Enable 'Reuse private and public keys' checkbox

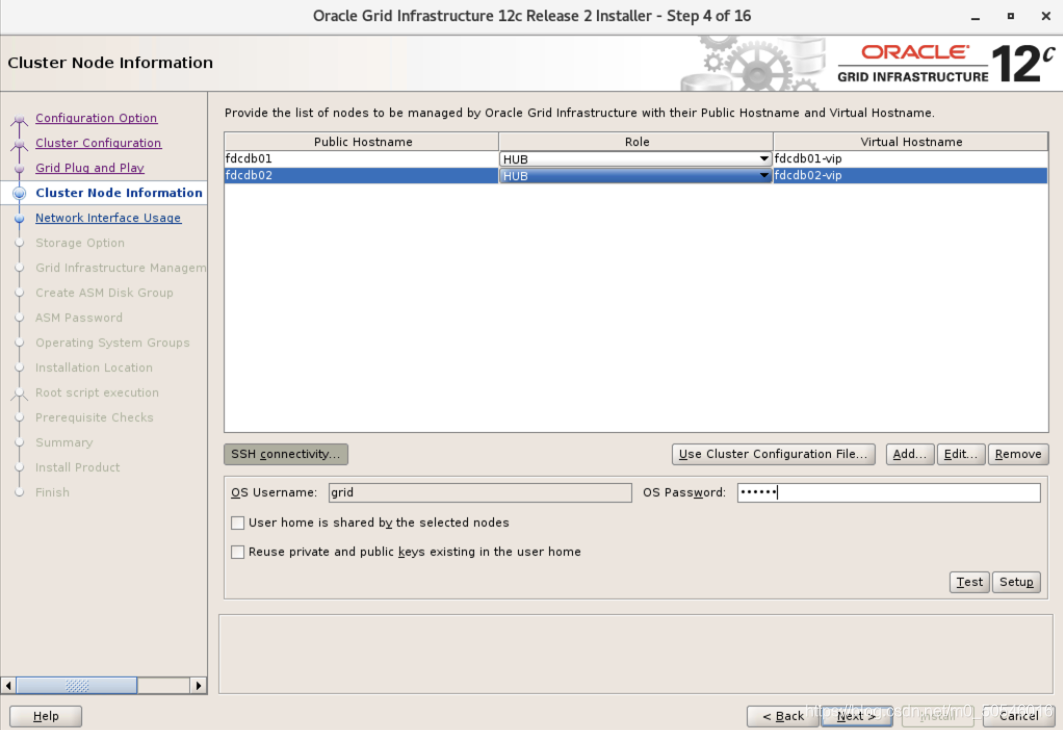(238, 552)
